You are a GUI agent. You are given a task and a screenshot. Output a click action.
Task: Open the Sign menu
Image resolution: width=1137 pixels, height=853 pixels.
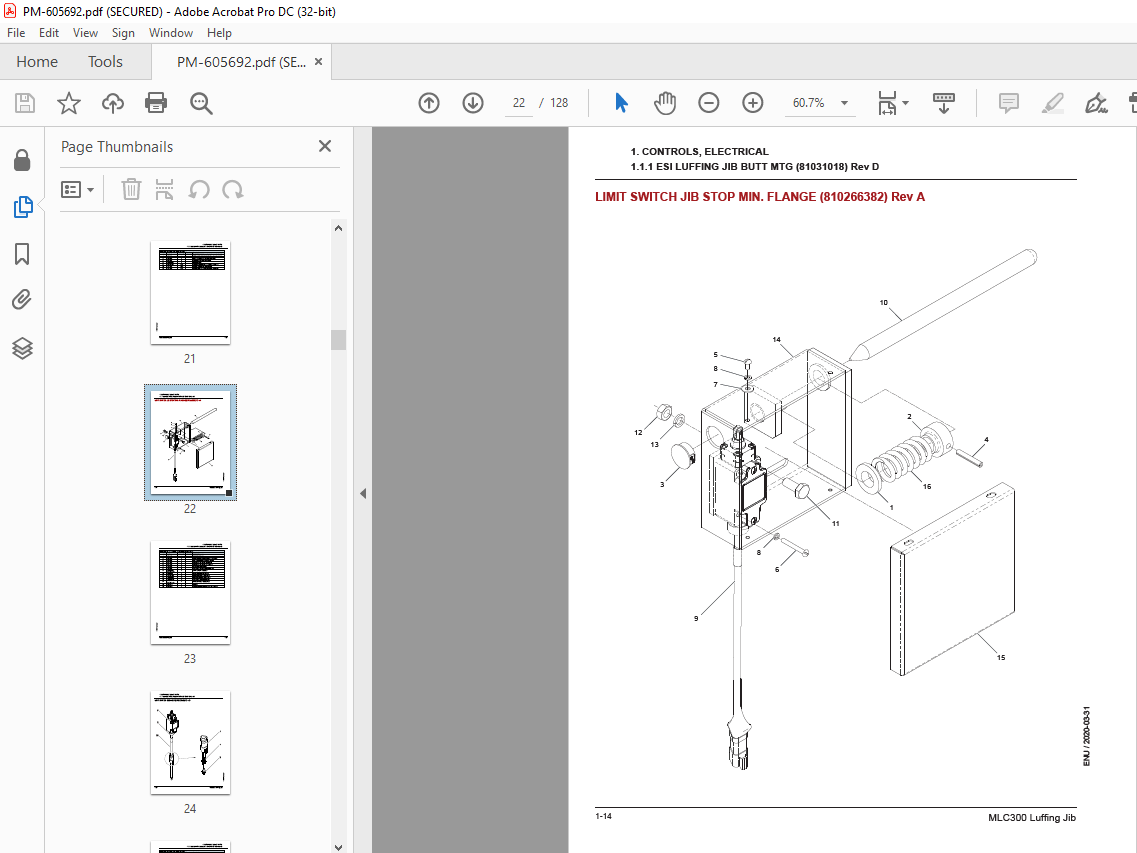[x=123, y=33]
